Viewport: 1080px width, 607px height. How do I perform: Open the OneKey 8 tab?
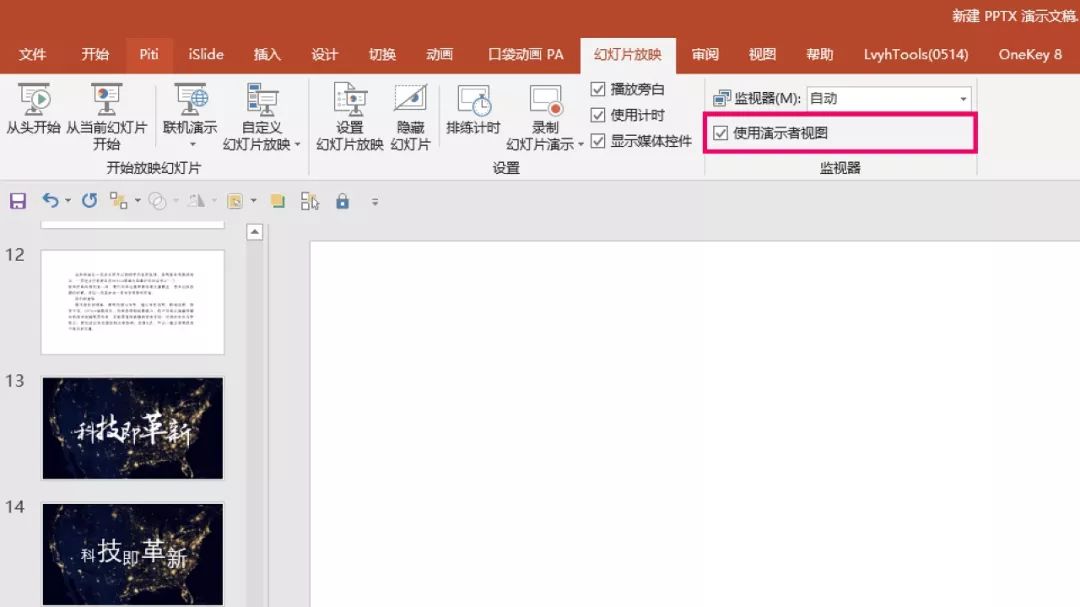[x=1030, y=54]
